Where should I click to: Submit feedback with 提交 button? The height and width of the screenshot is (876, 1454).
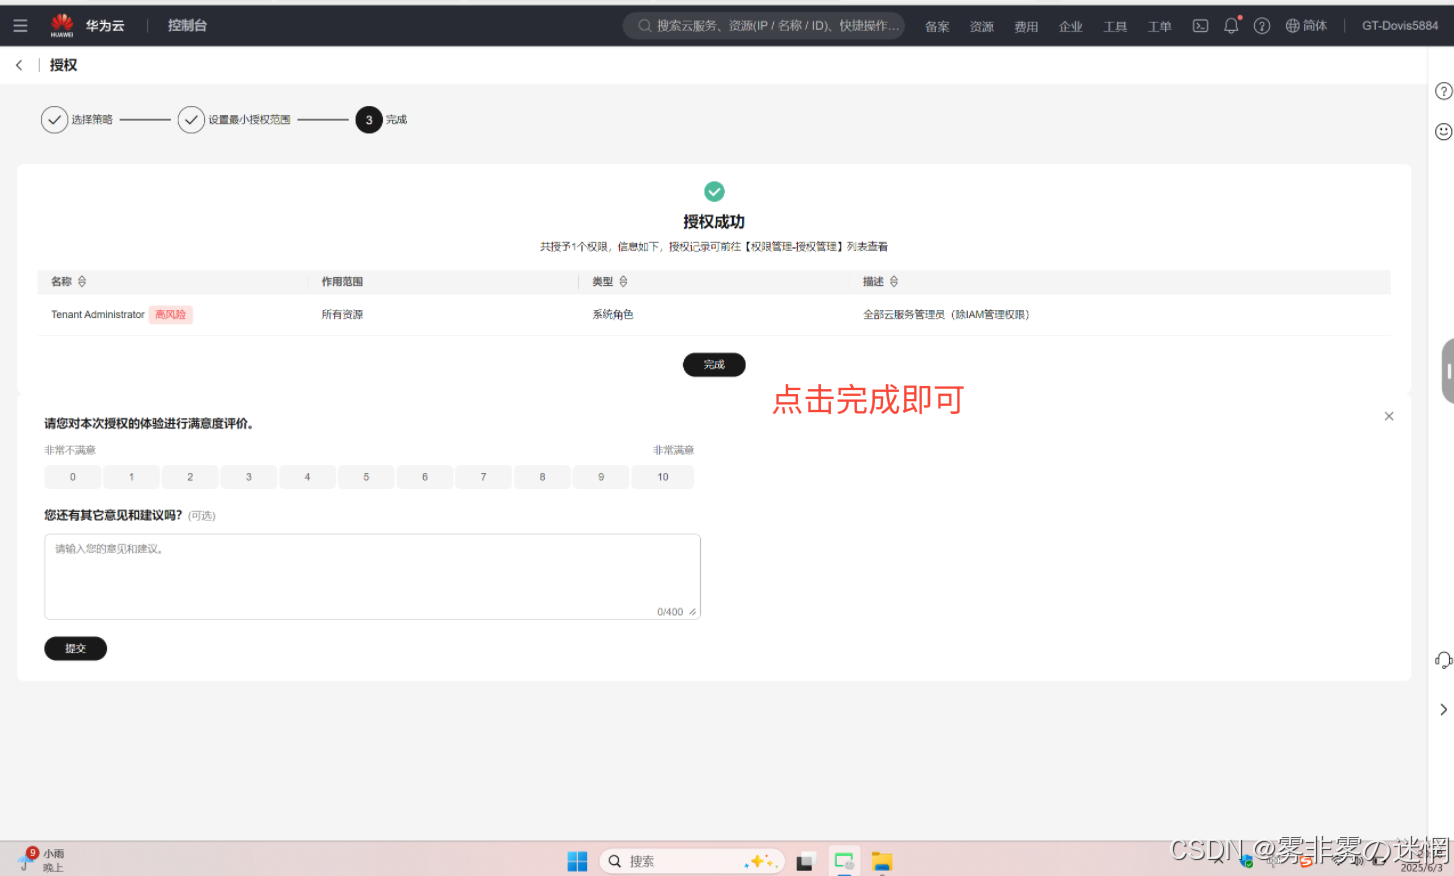tap(75, 649)
